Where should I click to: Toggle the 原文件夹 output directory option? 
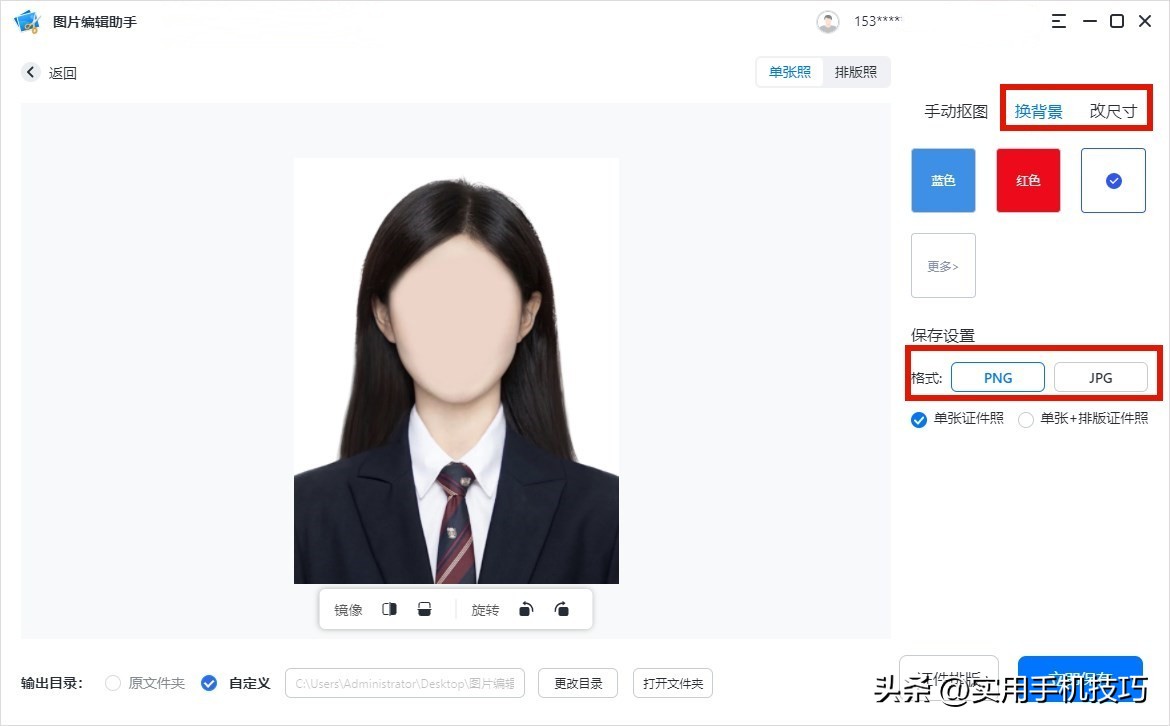point(112,683)
